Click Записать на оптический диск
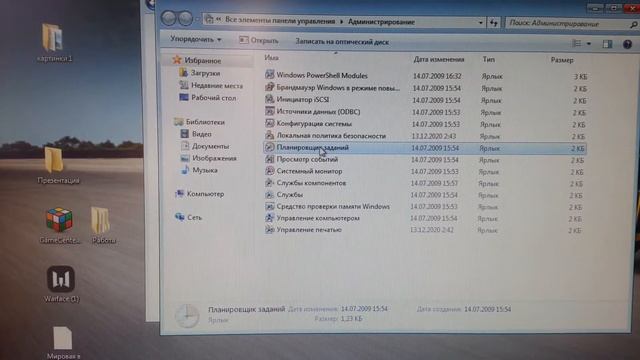The height and width of the screenshot is (360, 640). point(342,42)
